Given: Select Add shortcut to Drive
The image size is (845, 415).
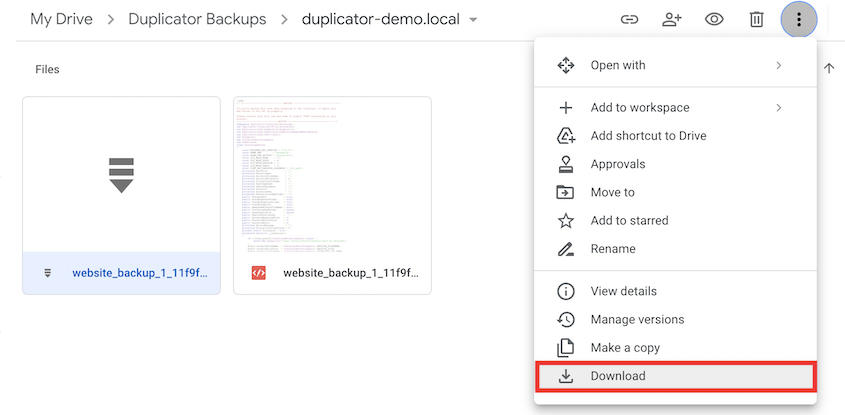Looking at the screenshot, I should tap(675, 136).
